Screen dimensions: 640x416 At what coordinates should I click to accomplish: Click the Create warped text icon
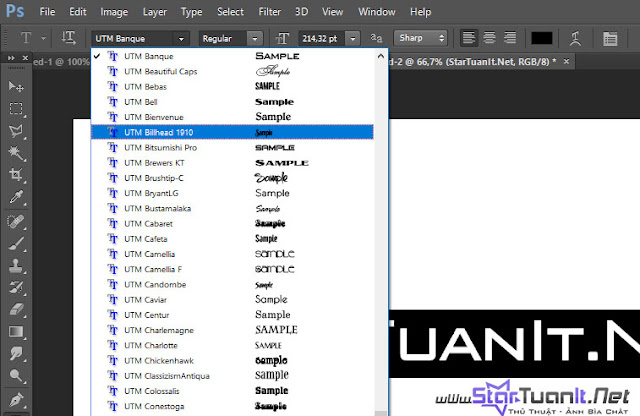575,38
